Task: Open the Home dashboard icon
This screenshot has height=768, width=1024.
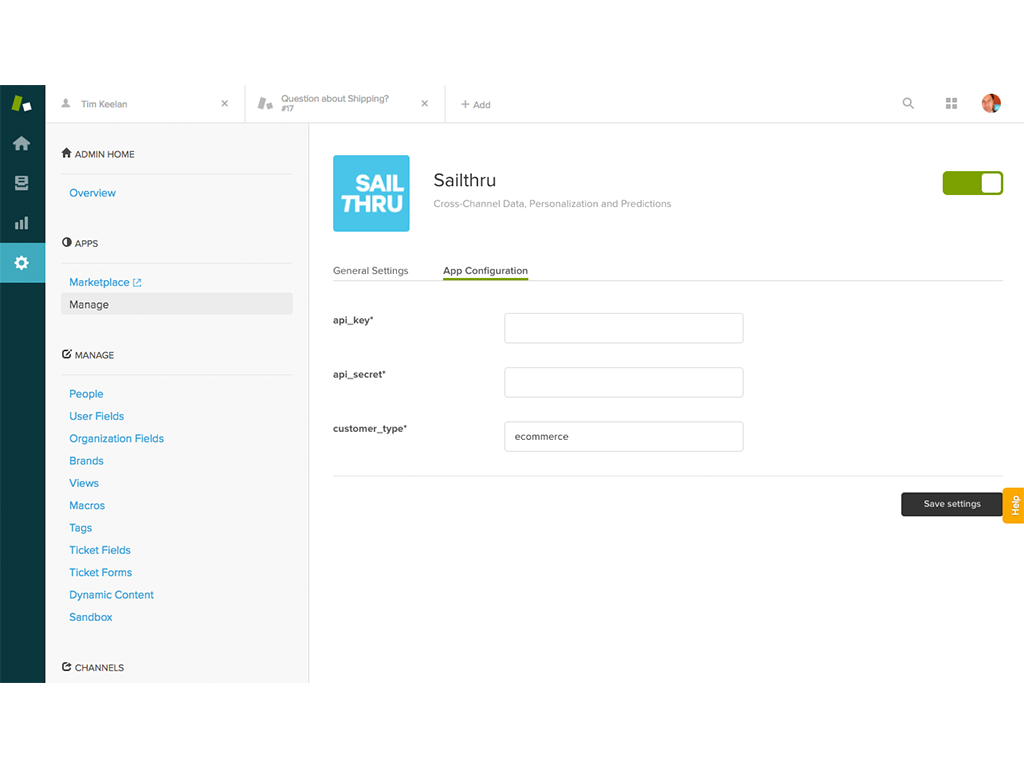Action: pos(22,143)
